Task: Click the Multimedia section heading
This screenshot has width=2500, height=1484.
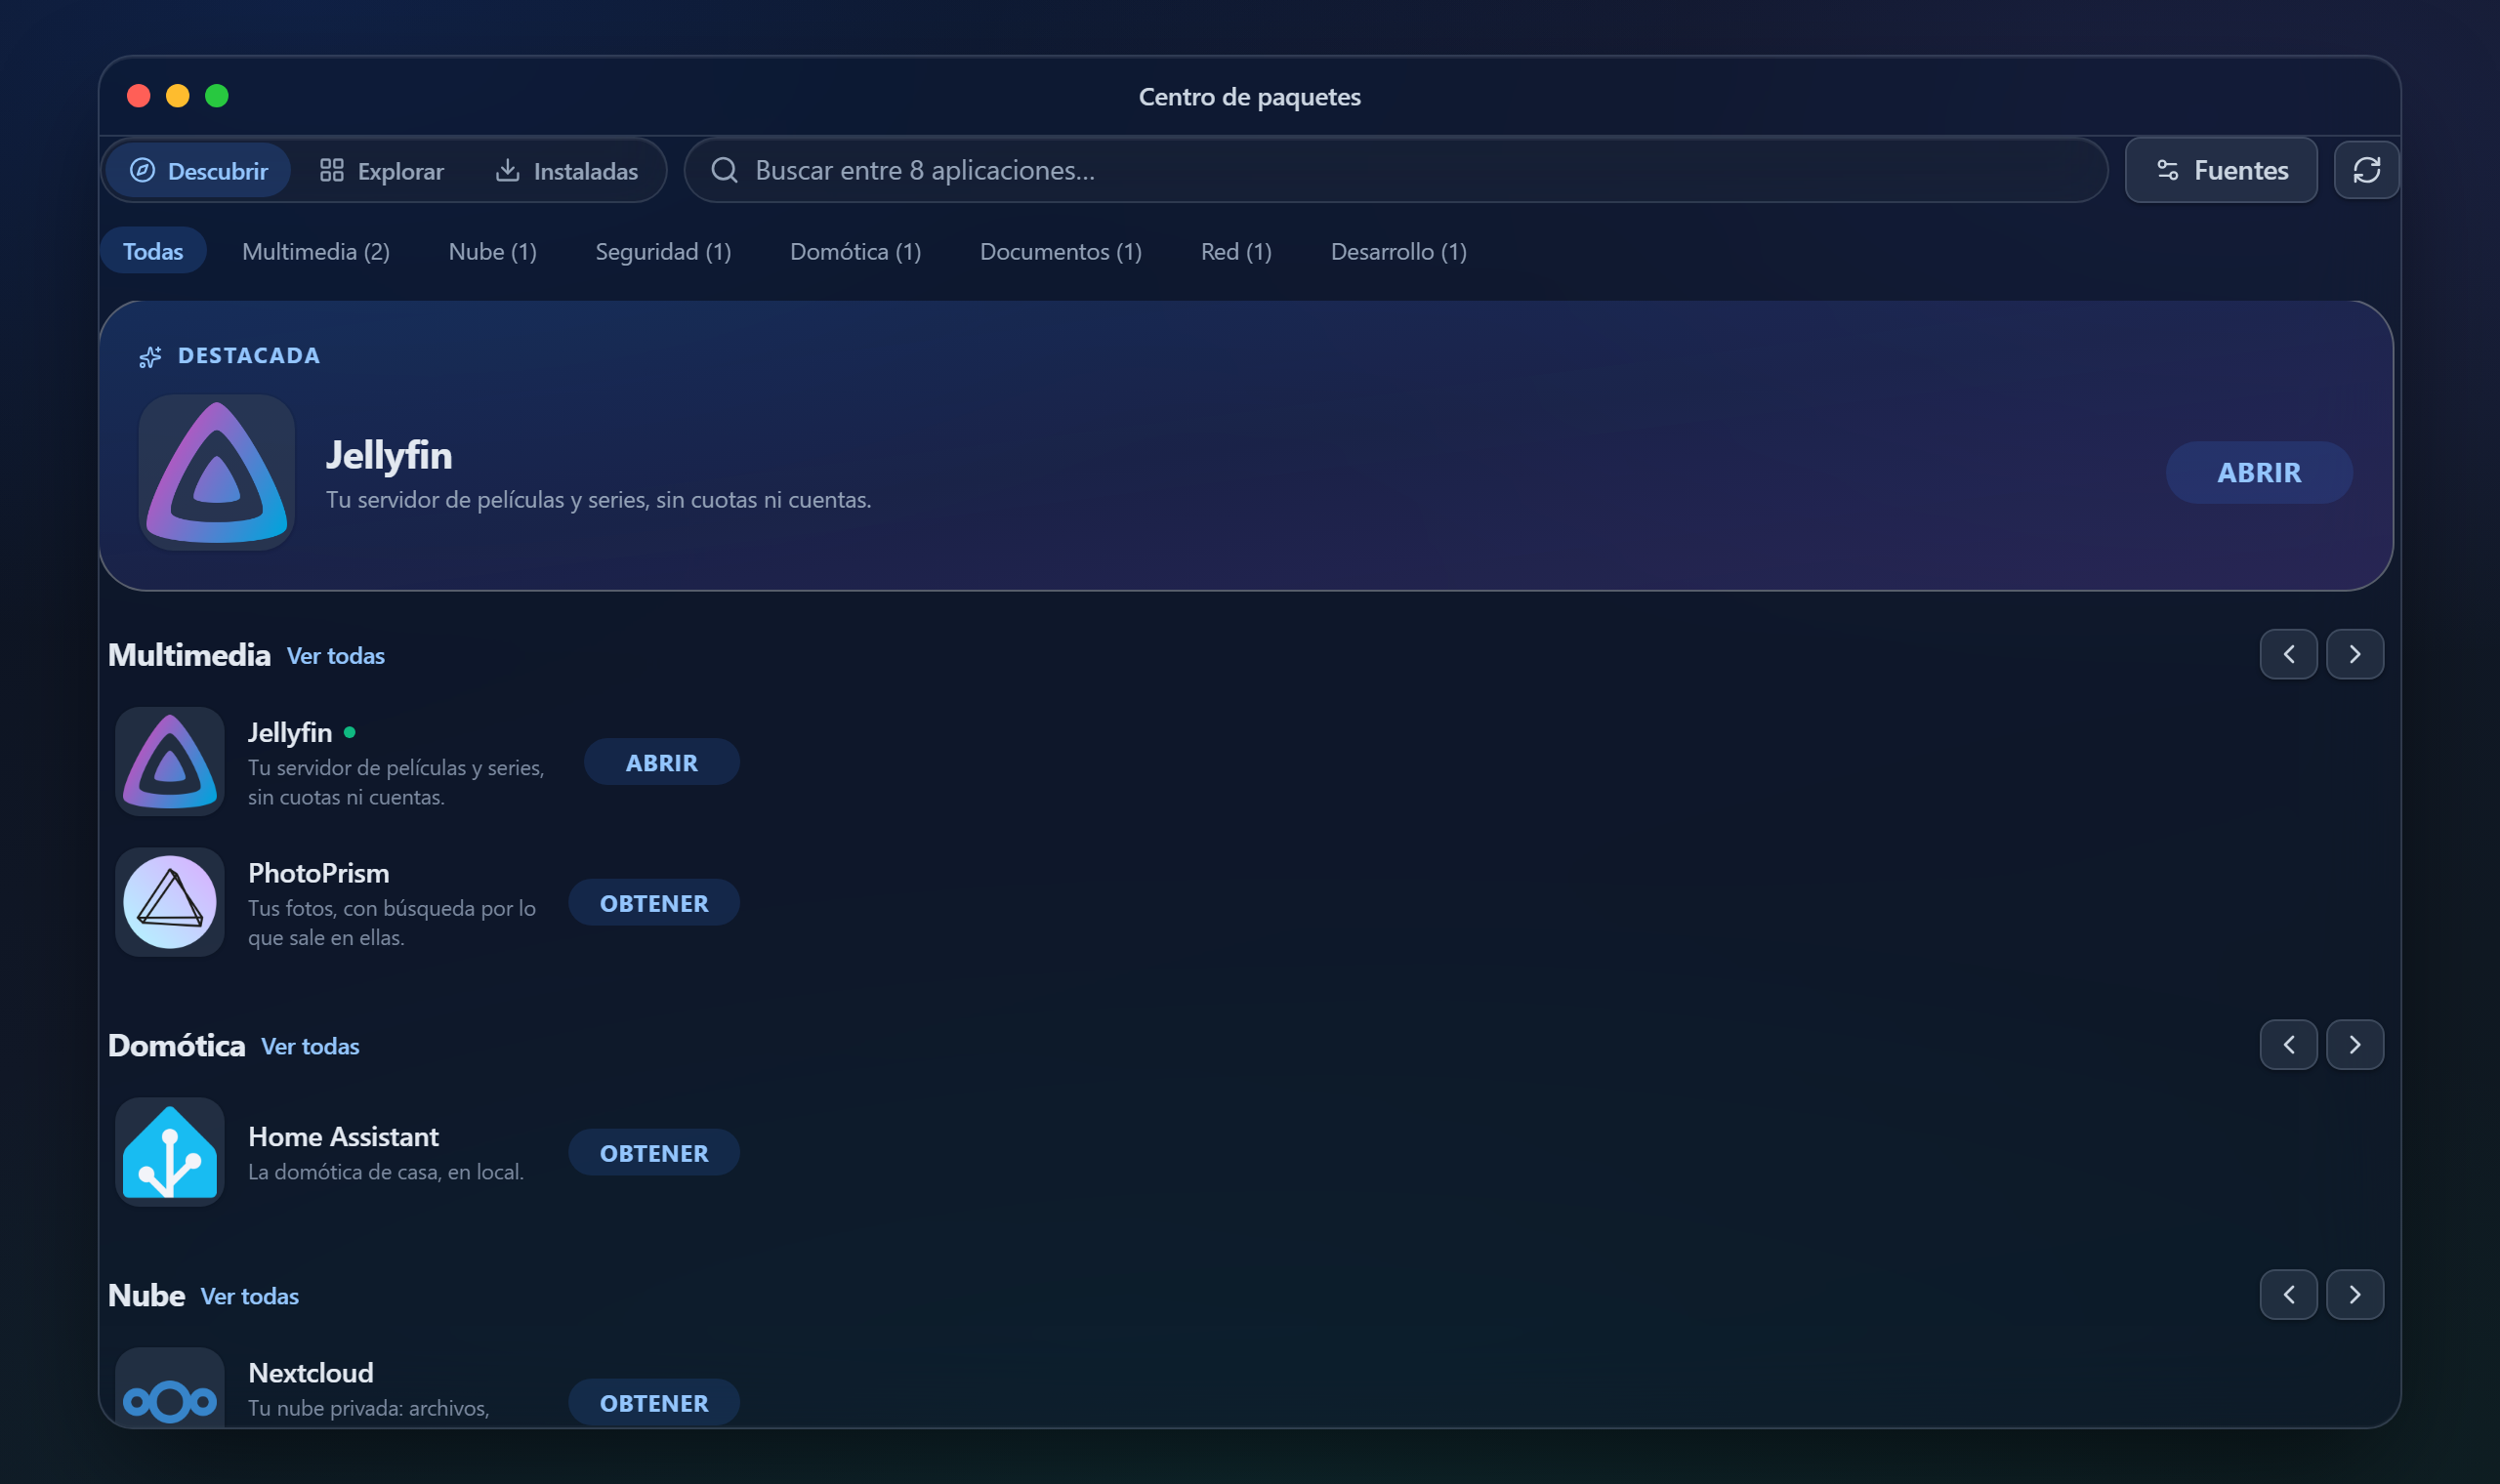Action: (x=189, y=655)
